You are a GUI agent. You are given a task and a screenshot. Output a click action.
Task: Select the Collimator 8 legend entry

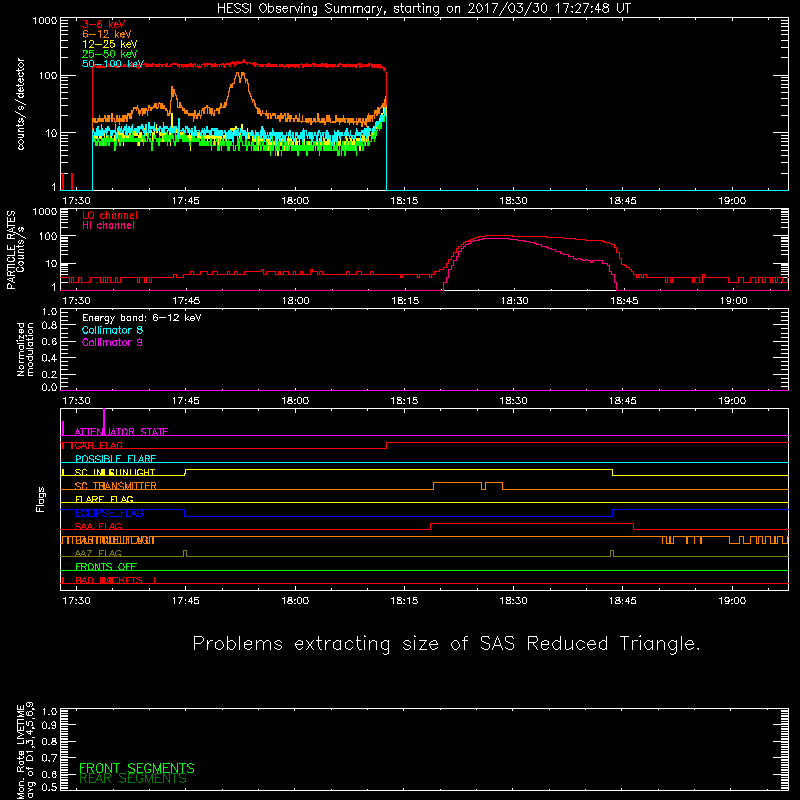pyautogui.click(x=112, y=330)
